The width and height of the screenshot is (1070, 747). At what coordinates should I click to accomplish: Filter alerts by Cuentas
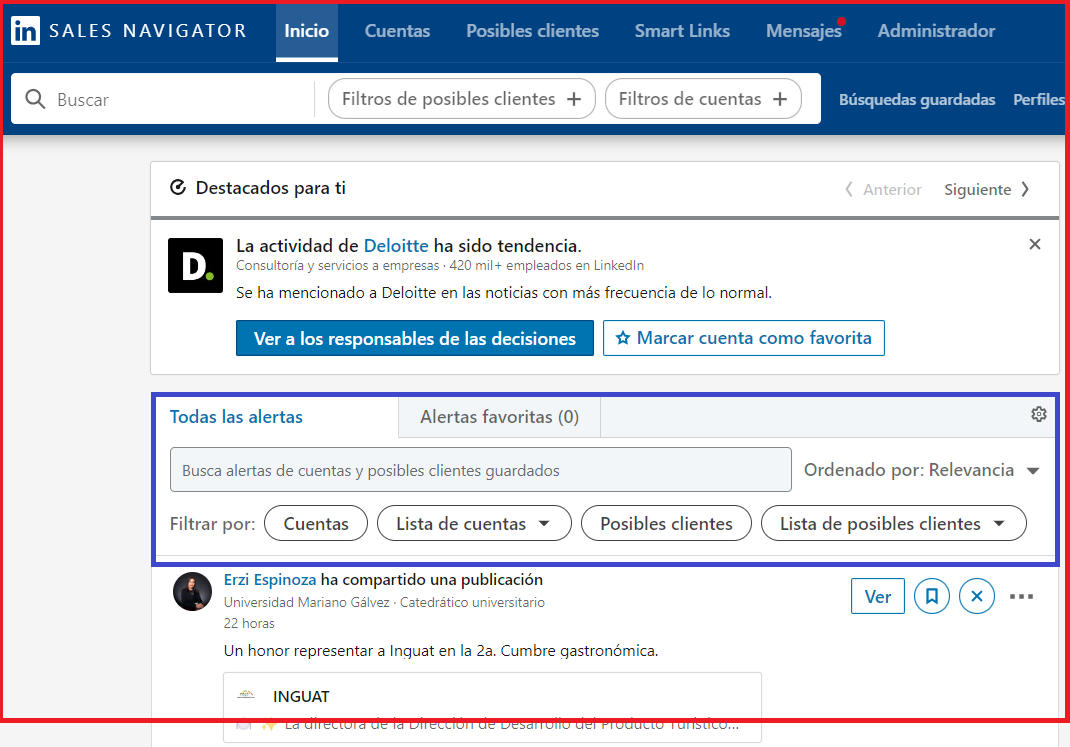tap(316, 523)
